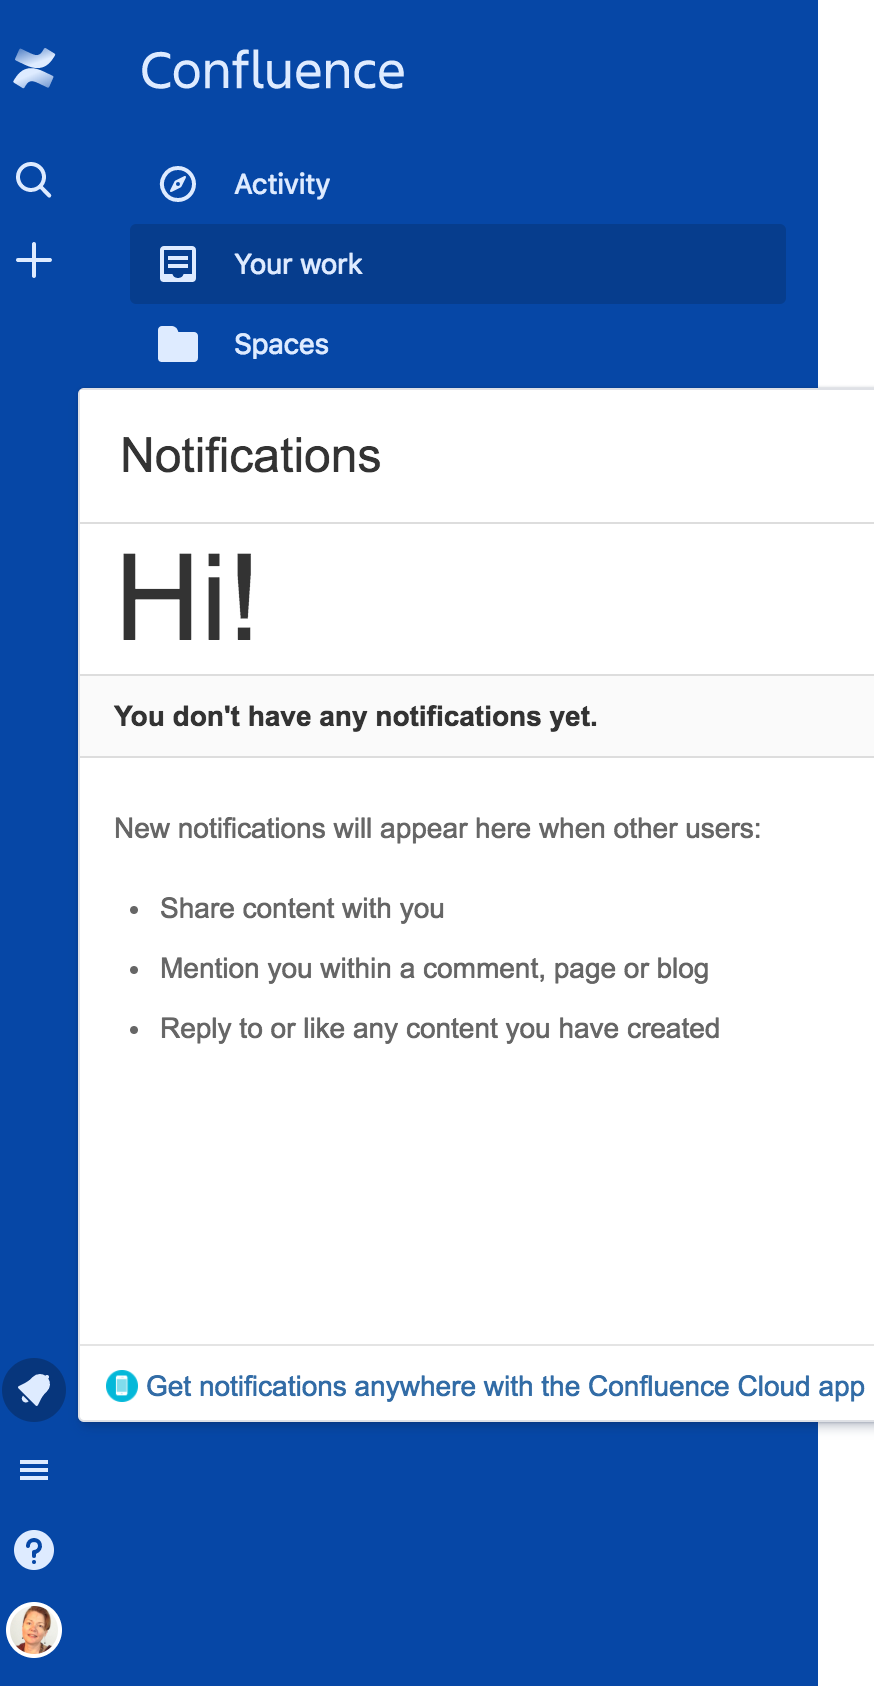Open Help using the question mark icon
The image size is (874, 1686).
coord(34,1550)
